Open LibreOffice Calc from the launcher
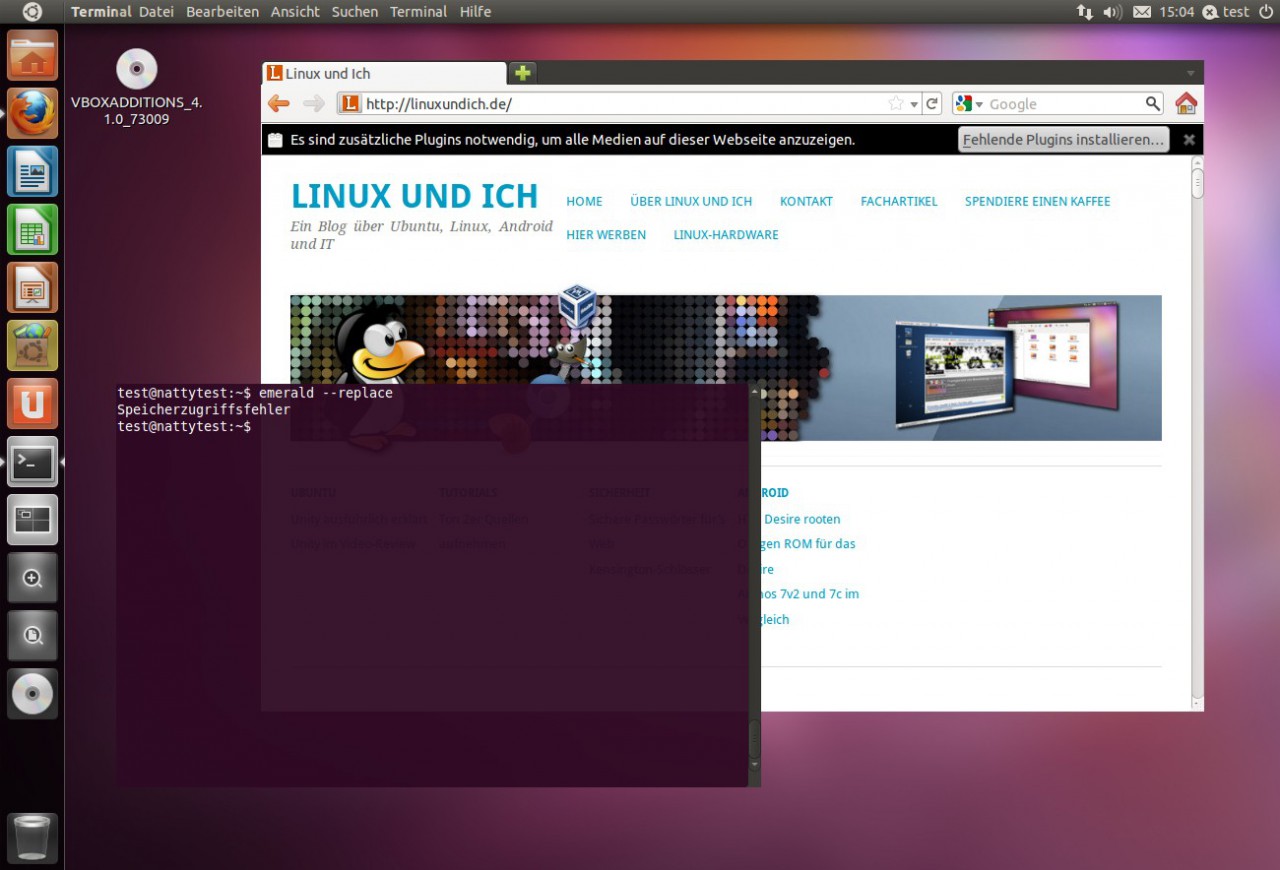 click(x=33, y=229)
